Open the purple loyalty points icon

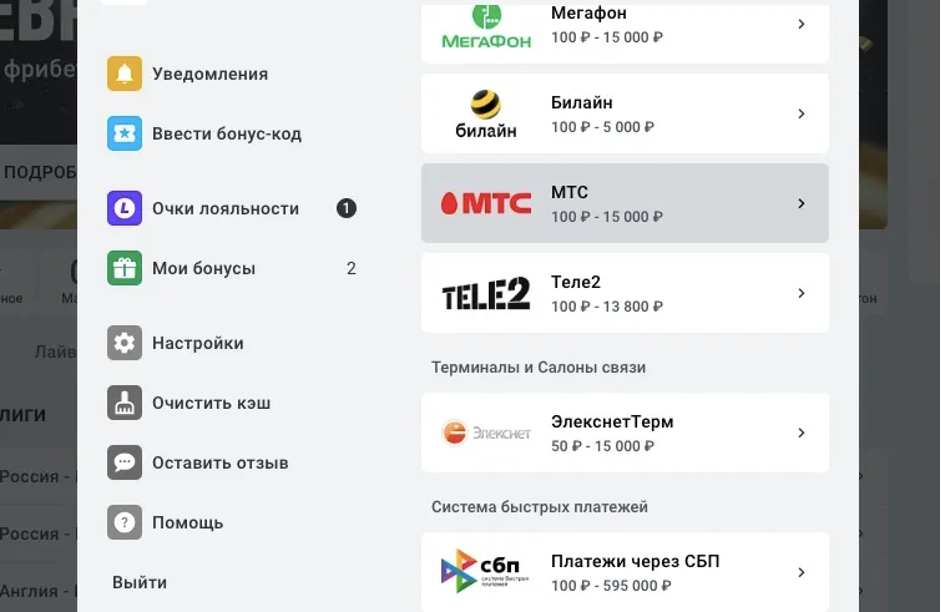coord(125,209)
